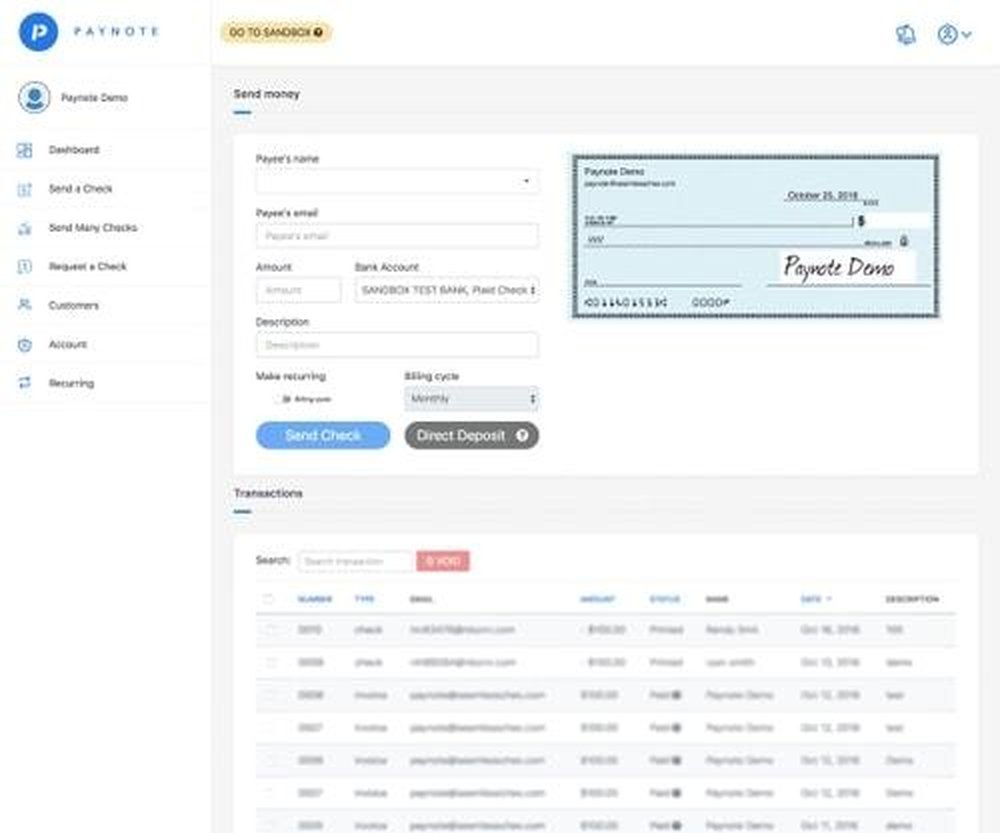
Task: Click the Direct Deposit button
Action: tap(472, 436)
